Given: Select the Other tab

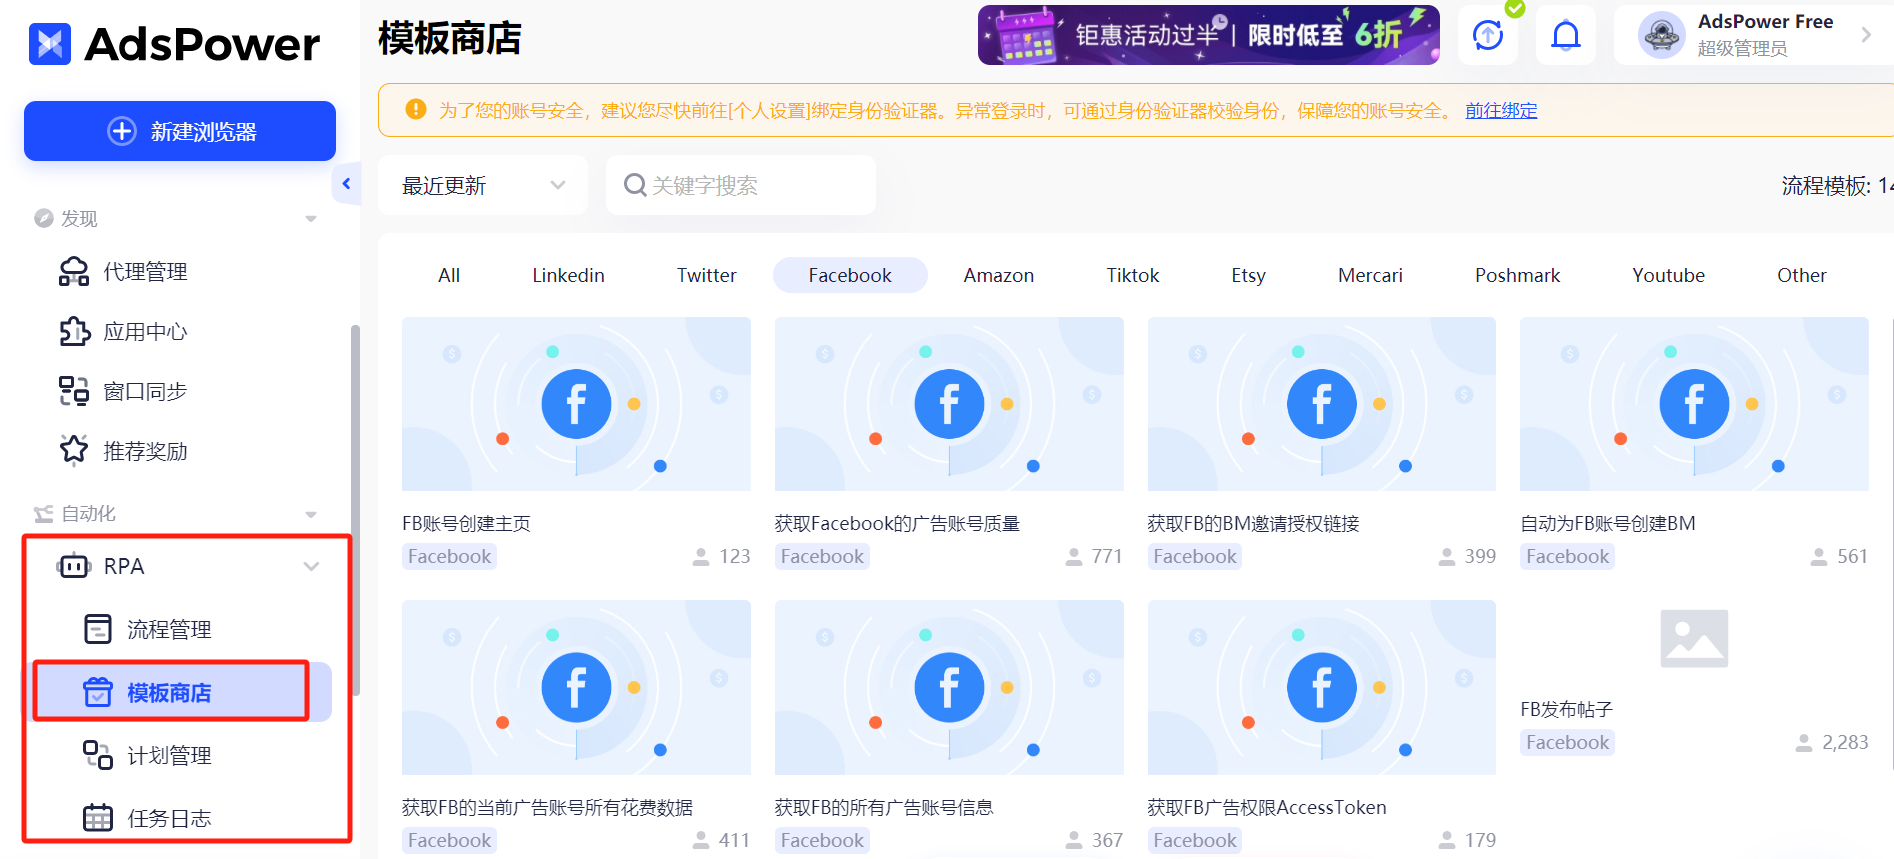Looking at the screenshot, I should tap(1801, 275).
